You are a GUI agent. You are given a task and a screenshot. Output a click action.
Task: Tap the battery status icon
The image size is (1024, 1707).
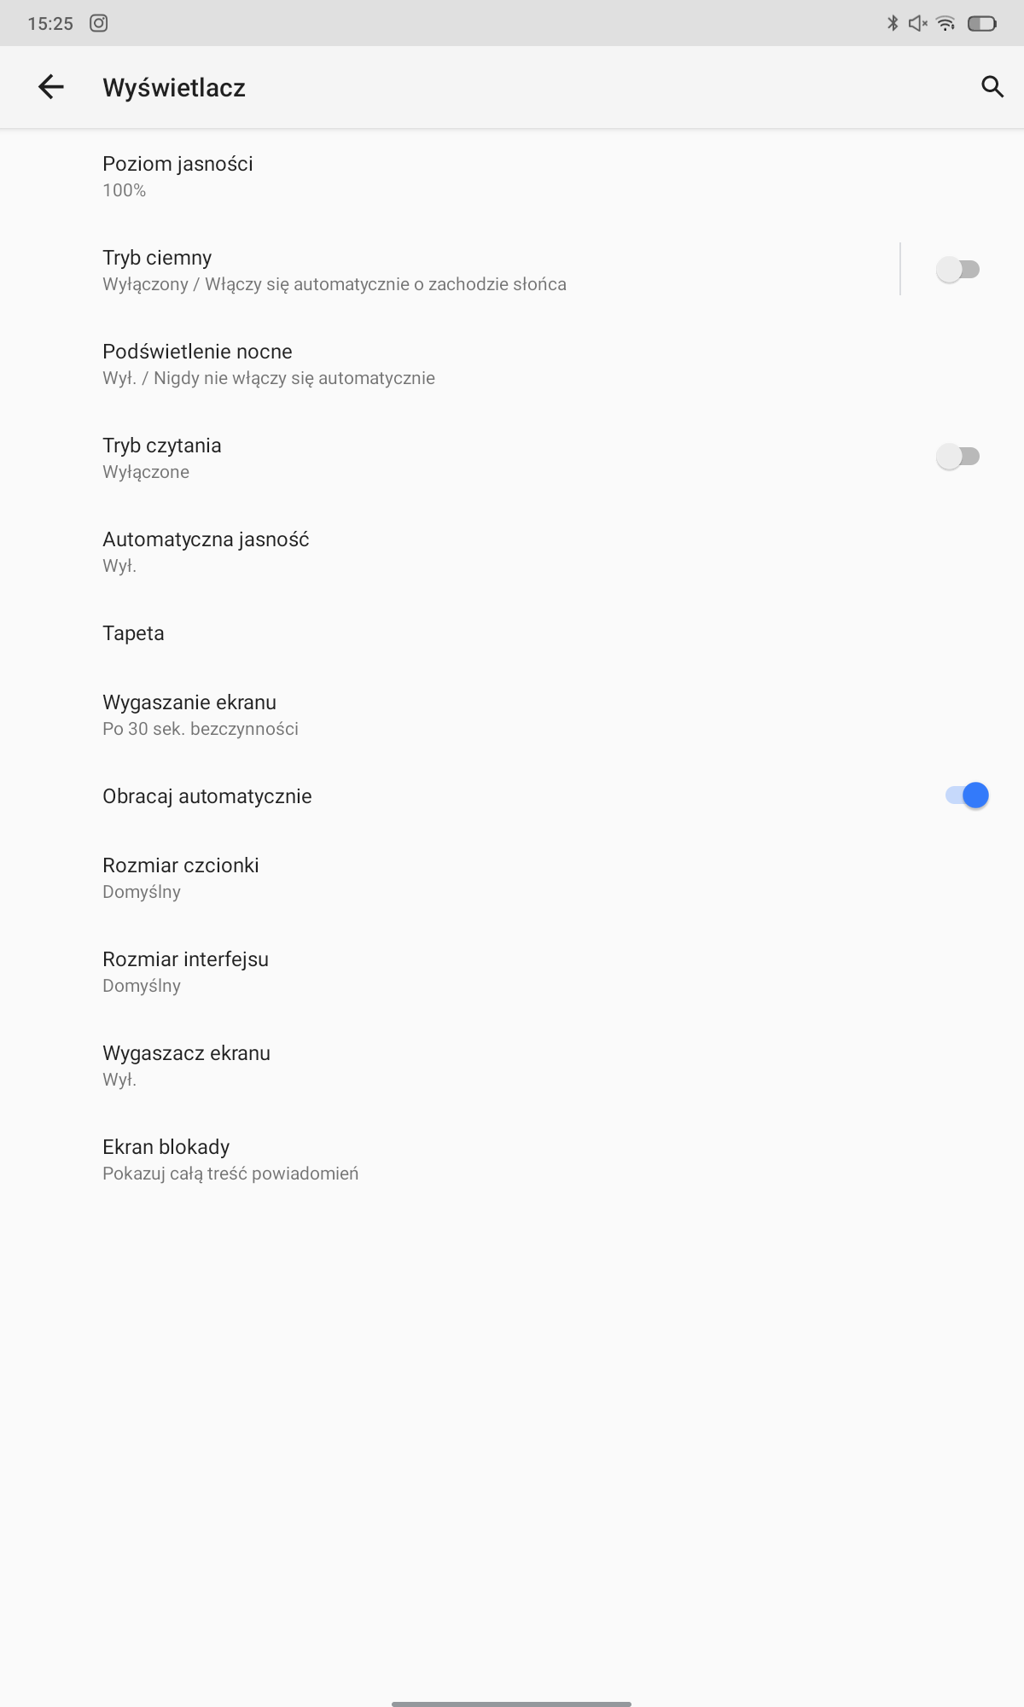(x=982, y=23)
